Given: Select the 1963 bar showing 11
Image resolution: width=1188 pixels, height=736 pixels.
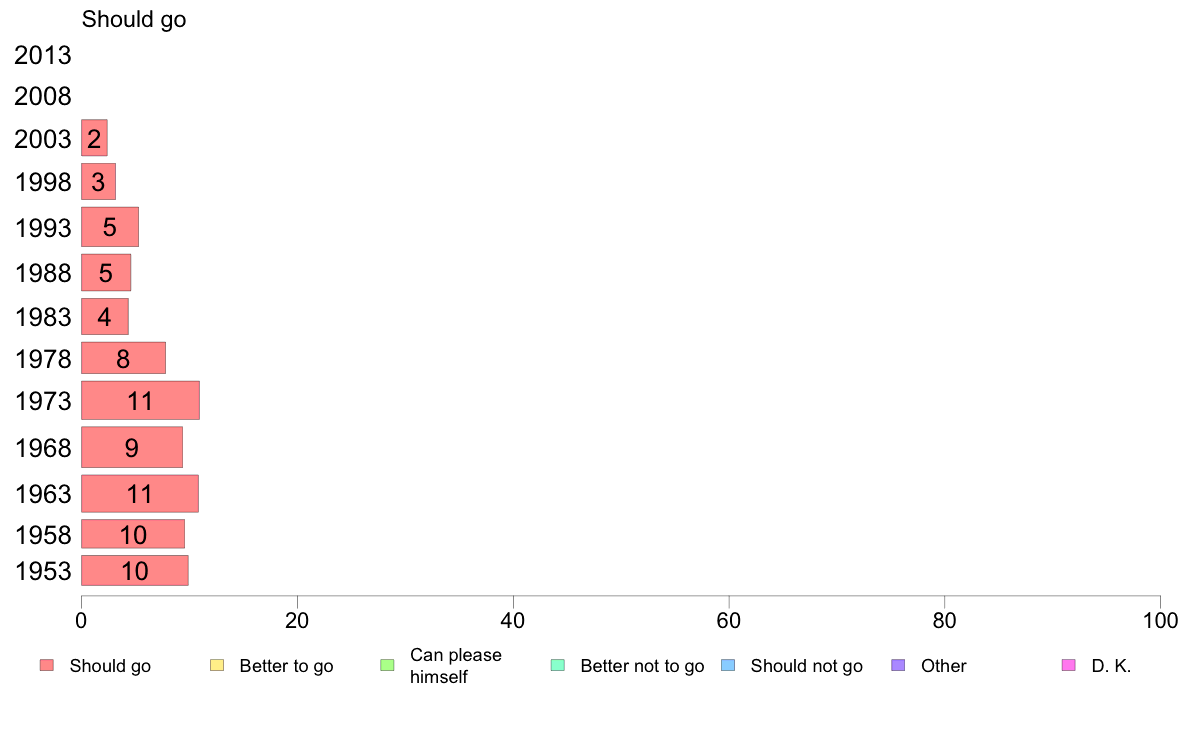Looking at the screenshot, I should pos(139,493).
